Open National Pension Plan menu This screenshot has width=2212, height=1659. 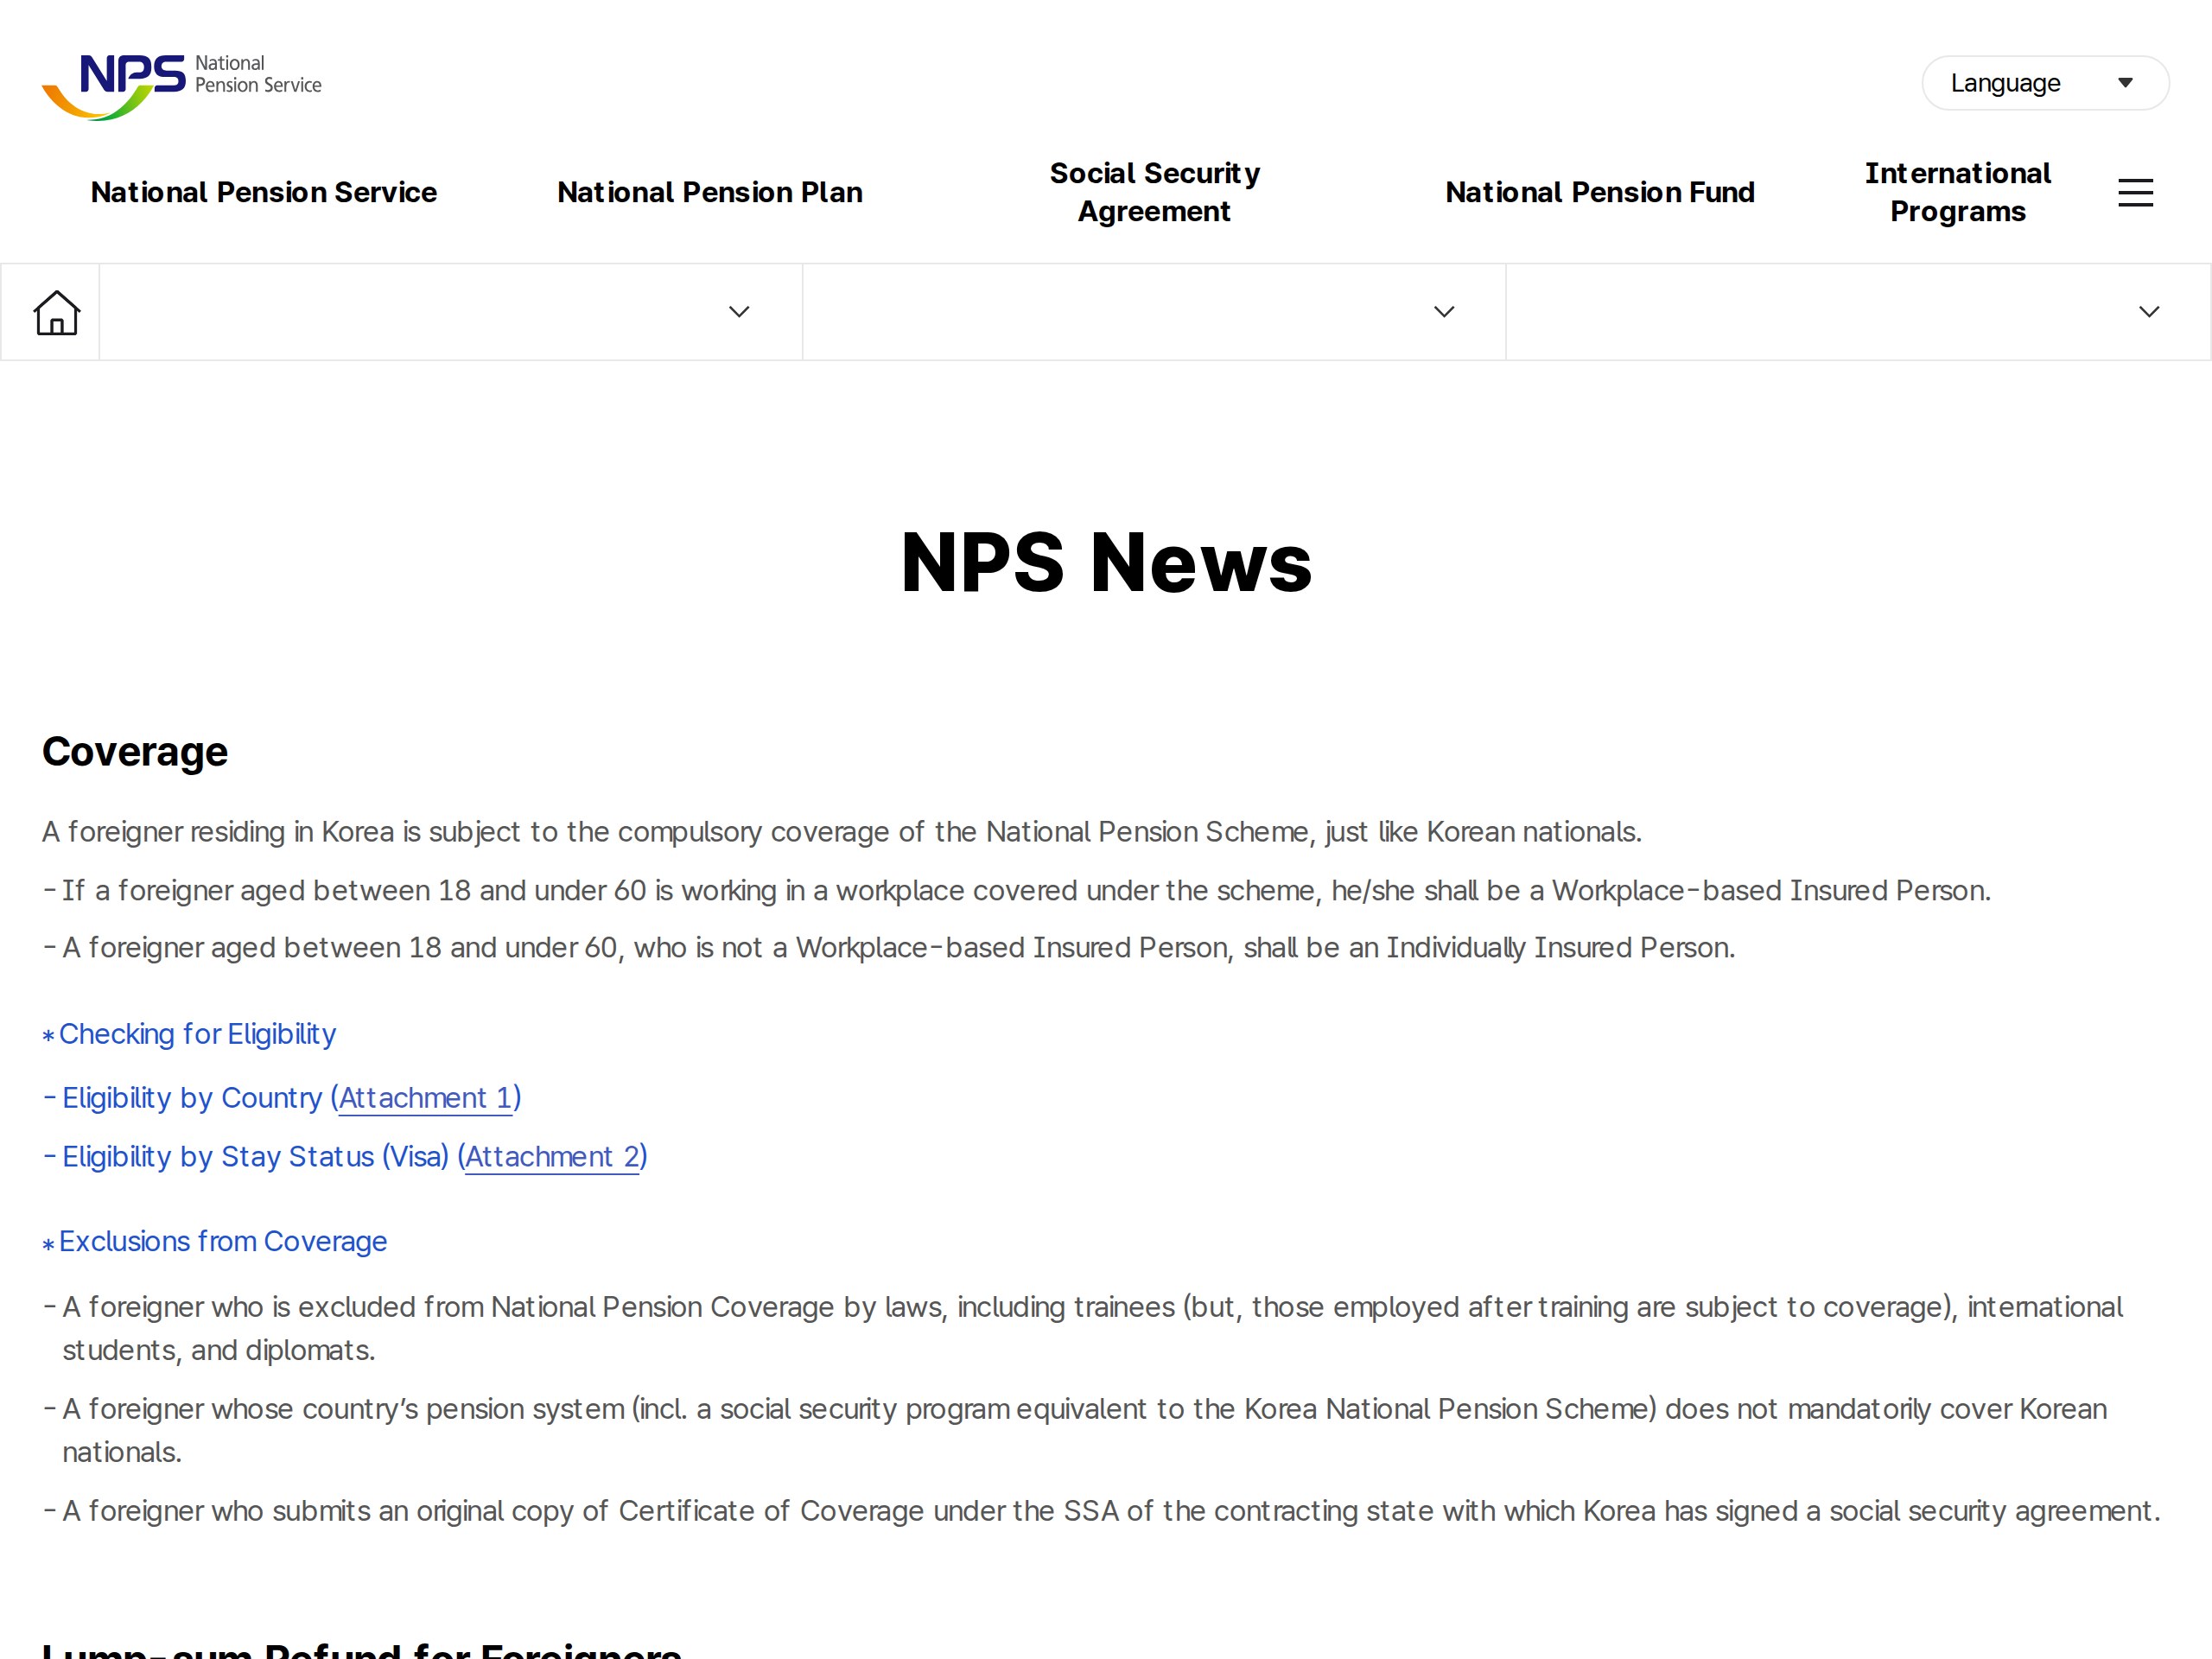pos(710,192)
